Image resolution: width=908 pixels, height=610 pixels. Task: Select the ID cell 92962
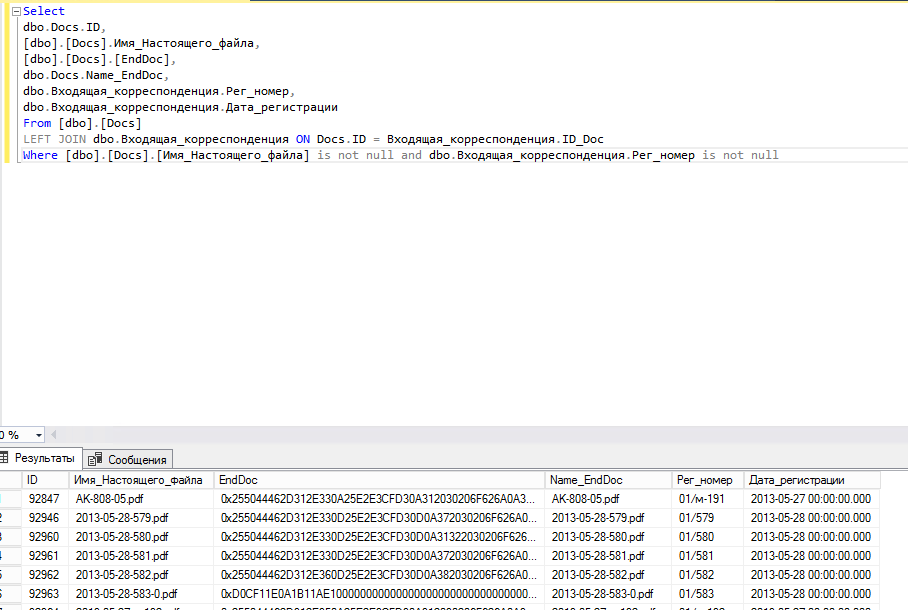click(x=45, y=575)
